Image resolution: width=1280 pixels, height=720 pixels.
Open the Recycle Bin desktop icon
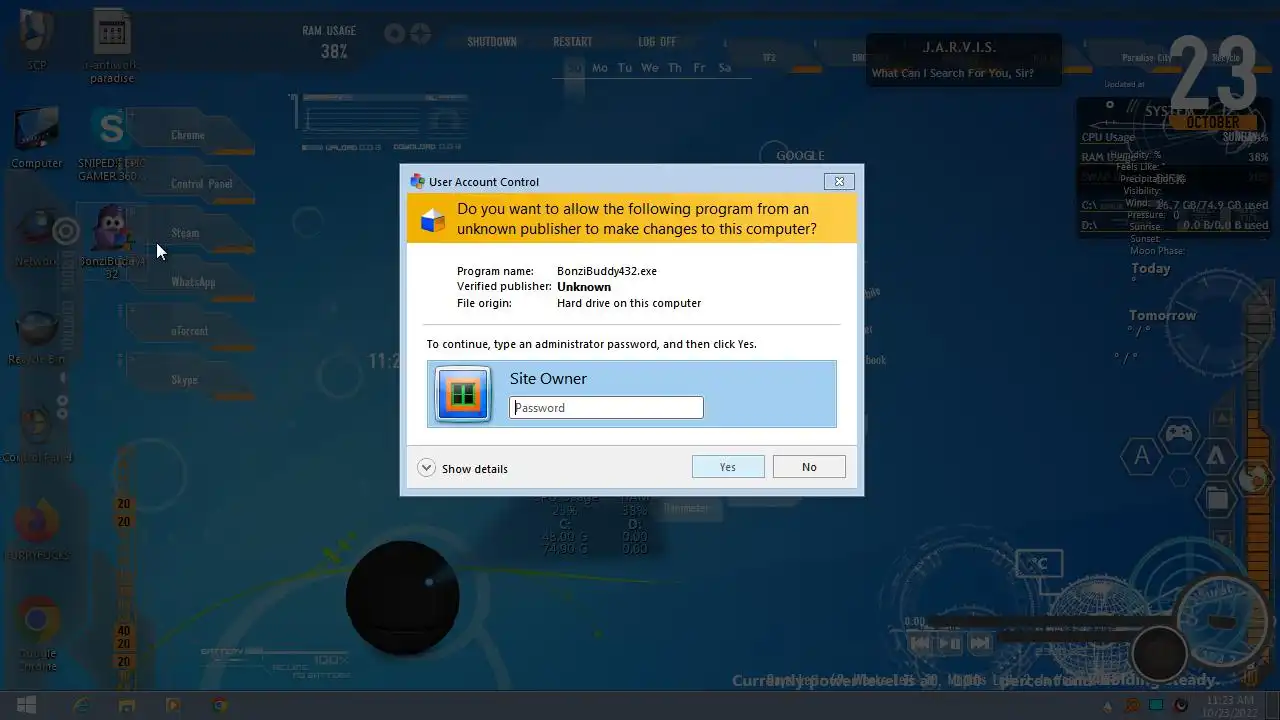pos(37,338)
